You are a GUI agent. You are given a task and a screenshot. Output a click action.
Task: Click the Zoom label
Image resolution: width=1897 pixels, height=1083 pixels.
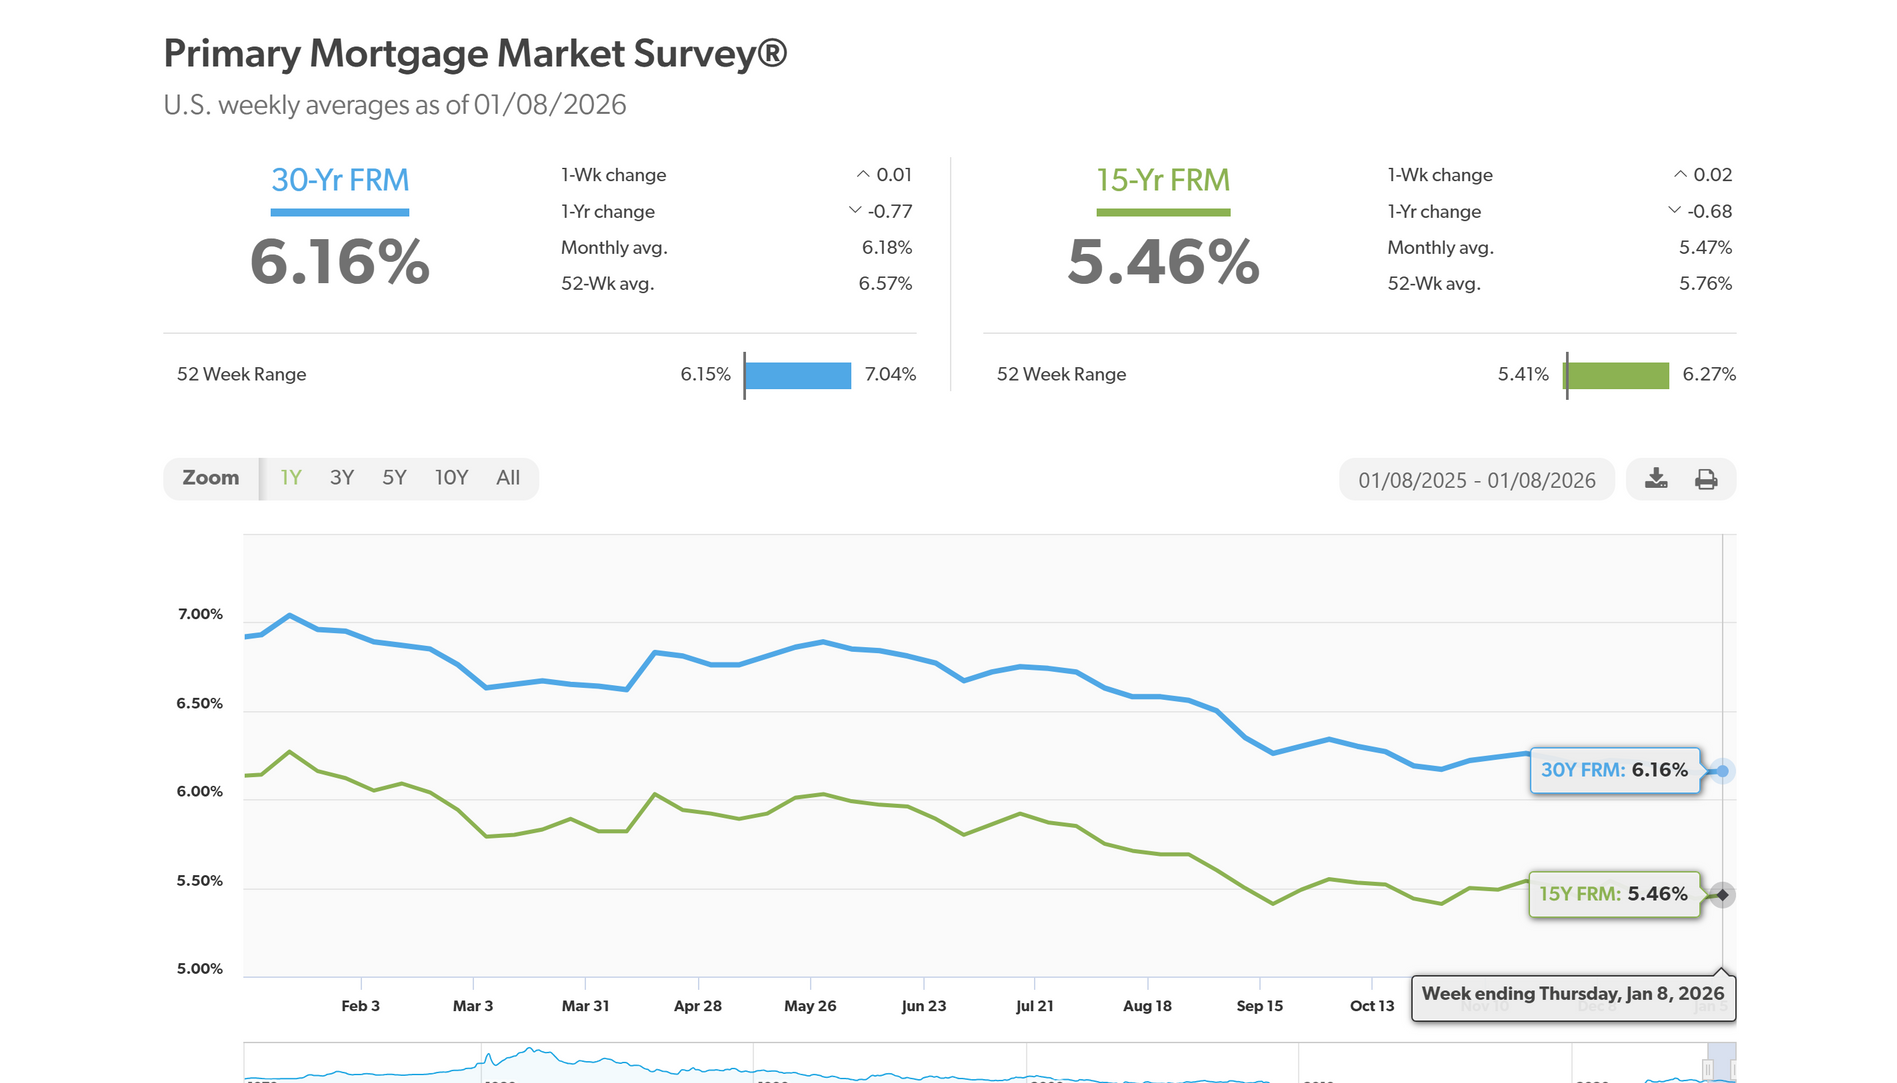tap(211, 478)
